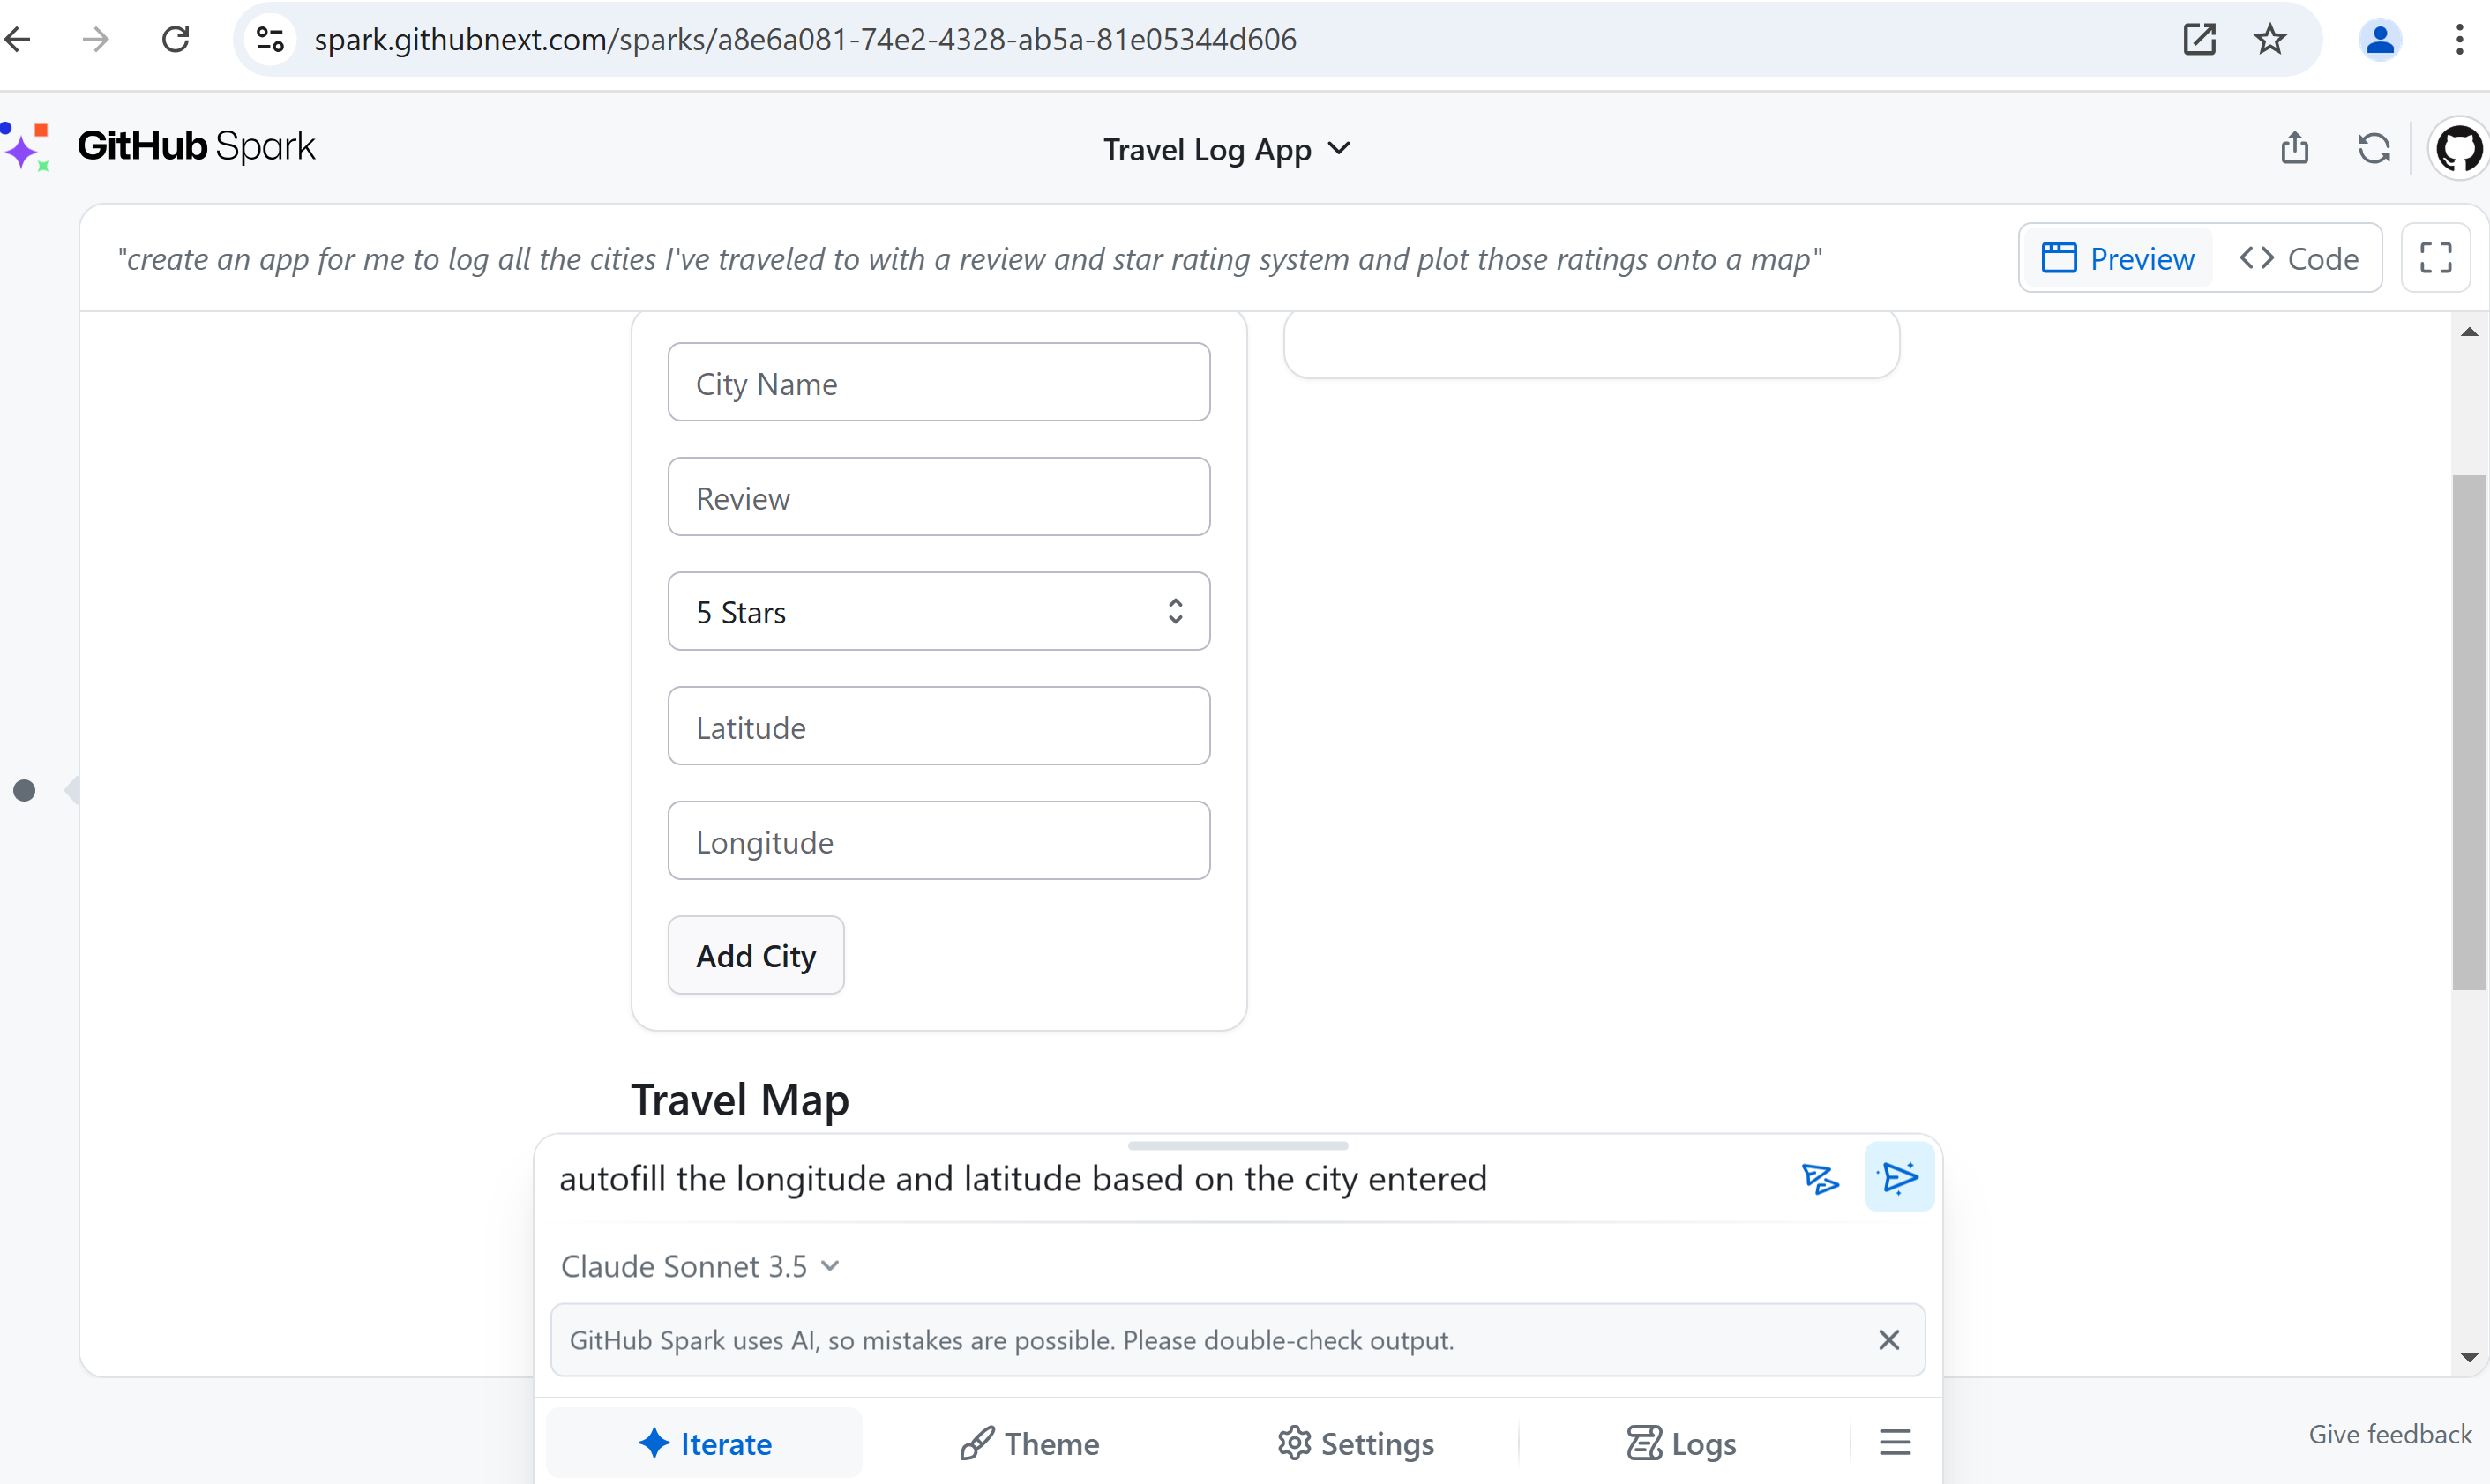2490x1484 pixels.
Task: Switch to the Preview tab
Action: click(x=2118, y=258)
